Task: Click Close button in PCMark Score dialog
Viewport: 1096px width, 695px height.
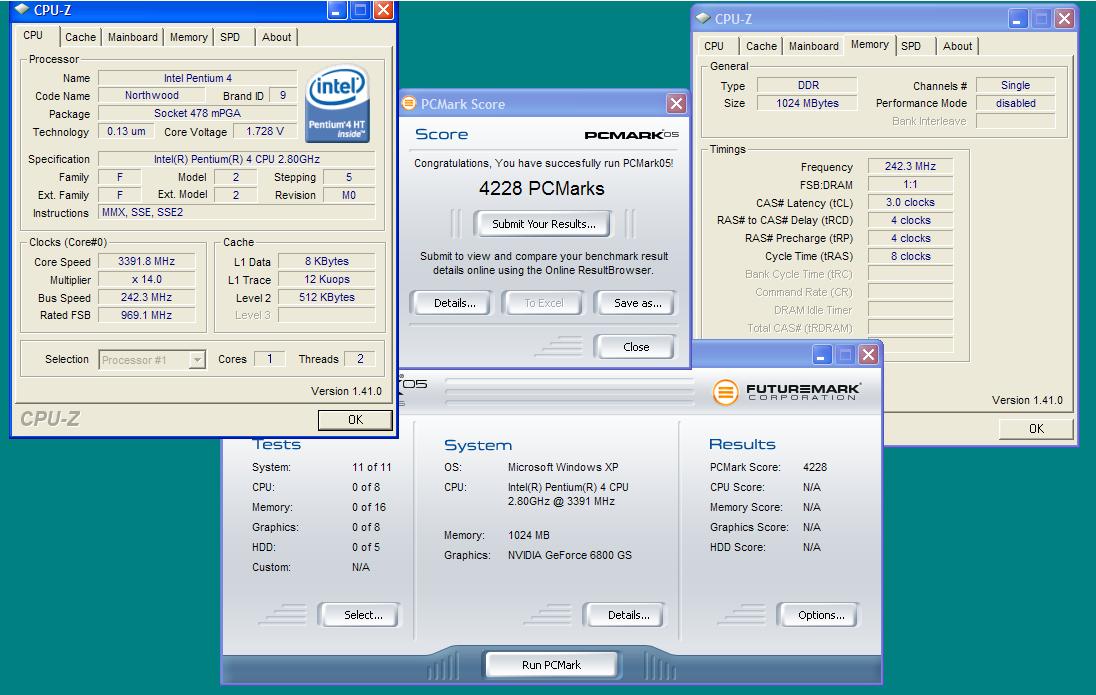Action: tap(636, 347)
